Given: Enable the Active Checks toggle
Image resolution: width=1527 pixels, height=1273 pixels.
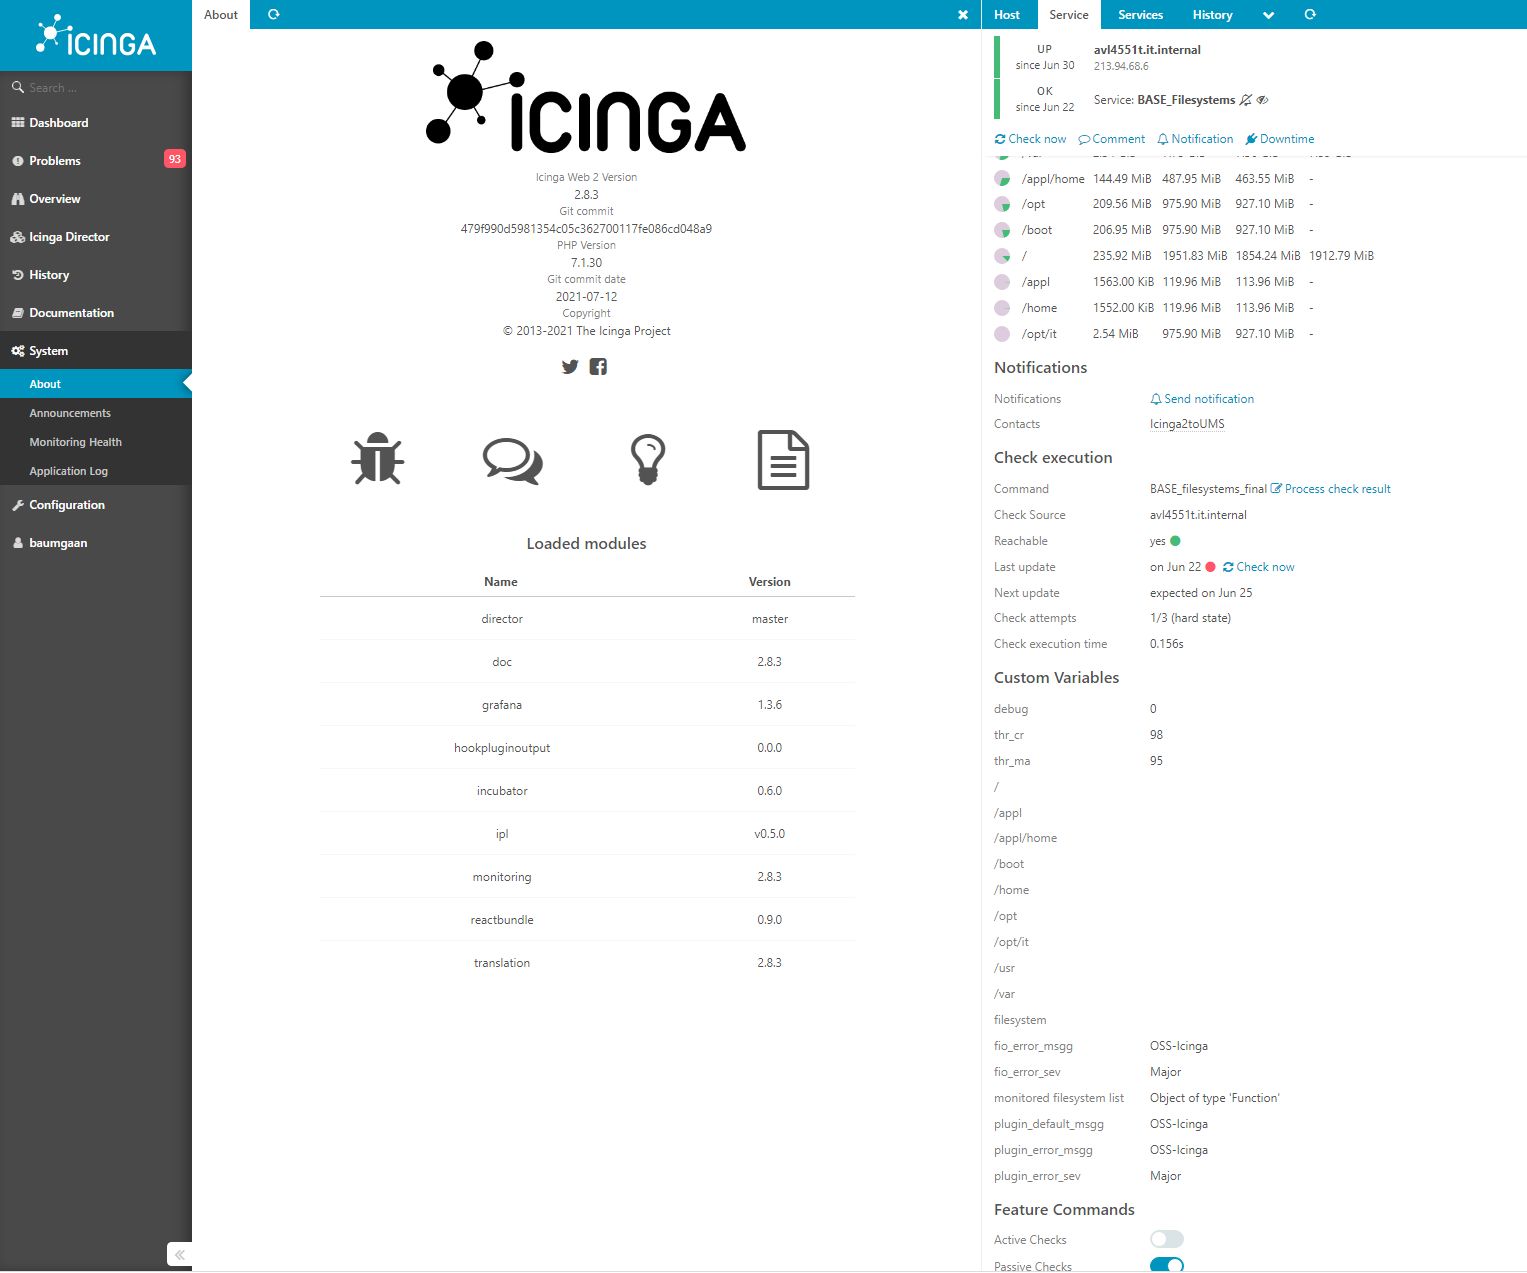Looking at the screenshot, I should (x=1166, y=1239).
